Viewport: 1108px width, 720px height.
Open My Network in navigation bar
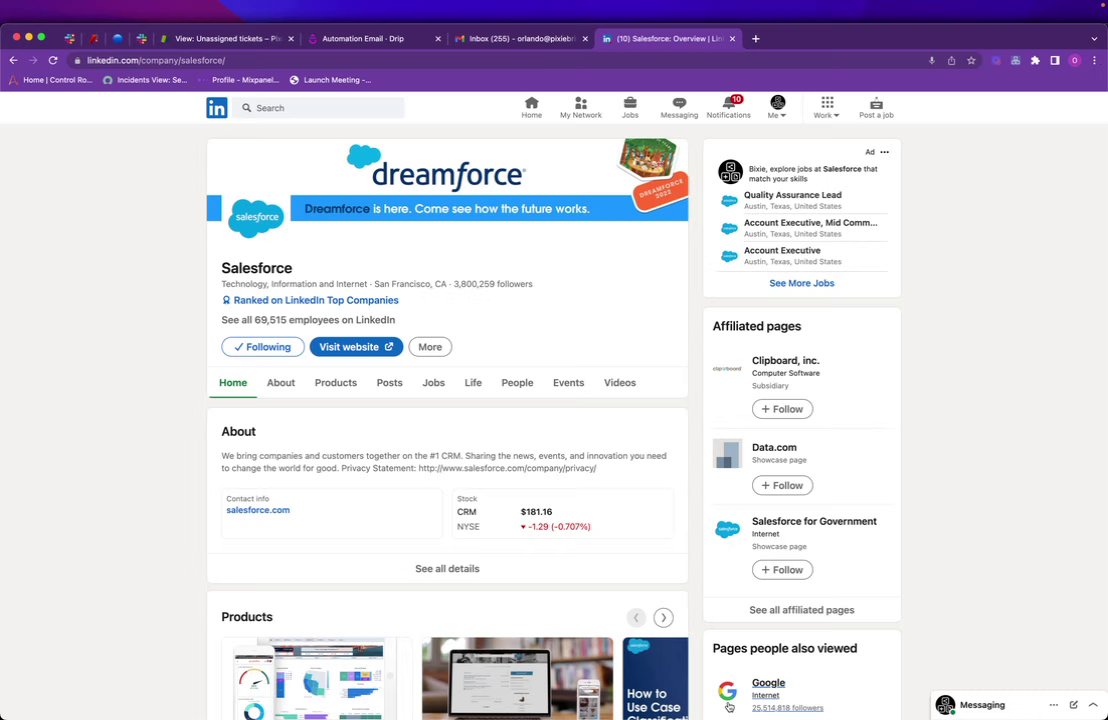(x=581, y=107)
